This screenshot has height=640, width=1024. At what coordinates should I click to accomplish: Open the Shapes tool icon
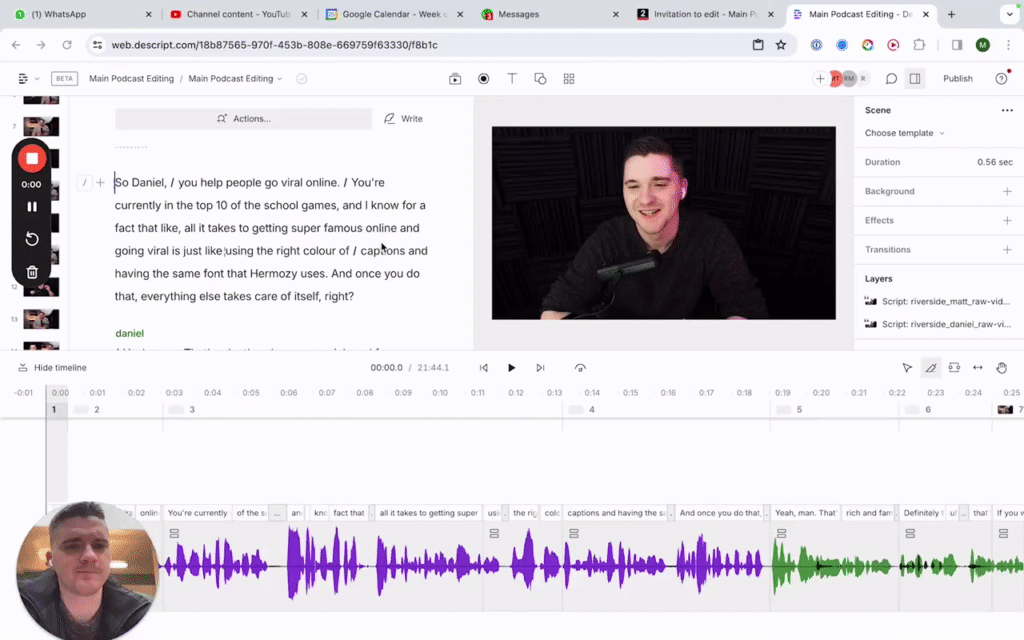tap(540, 78)
